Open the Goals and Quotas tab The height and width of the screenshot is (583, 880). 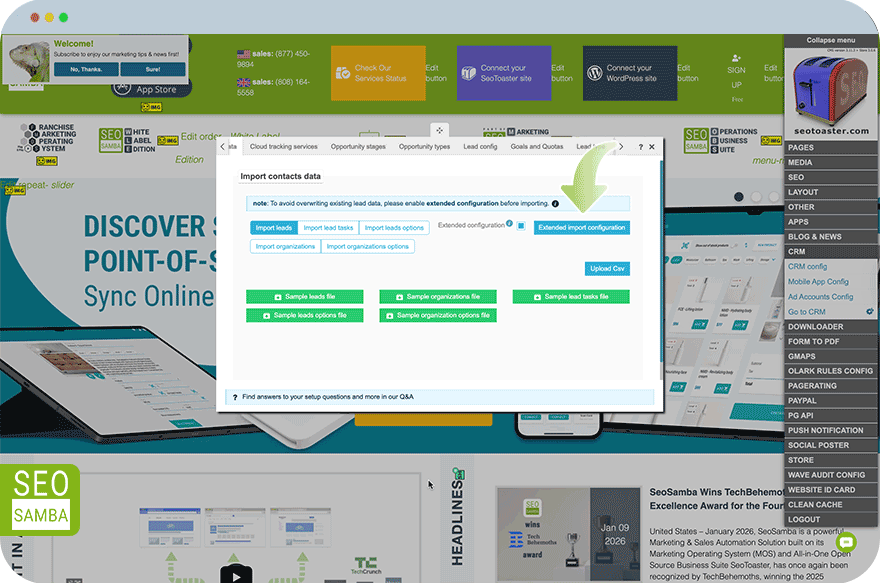tap(537, 146)
